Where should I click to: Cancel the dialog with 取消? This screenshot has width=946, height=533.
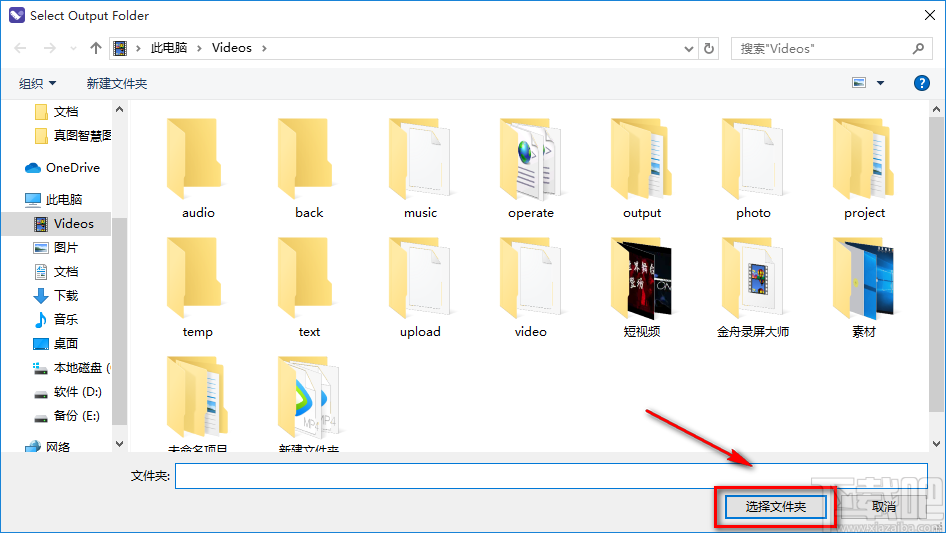pyautogui.click(x=884, y=506)
